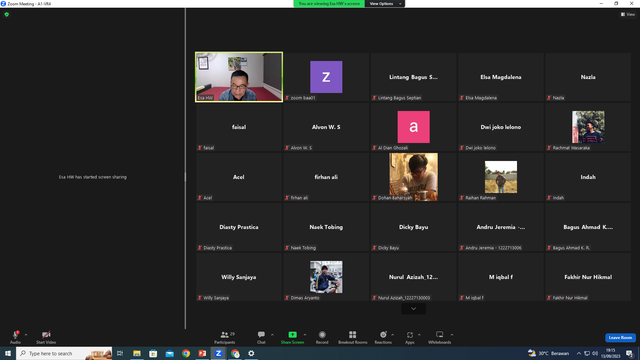Click the Dwi joko lelono participant tile

(501, 127)
